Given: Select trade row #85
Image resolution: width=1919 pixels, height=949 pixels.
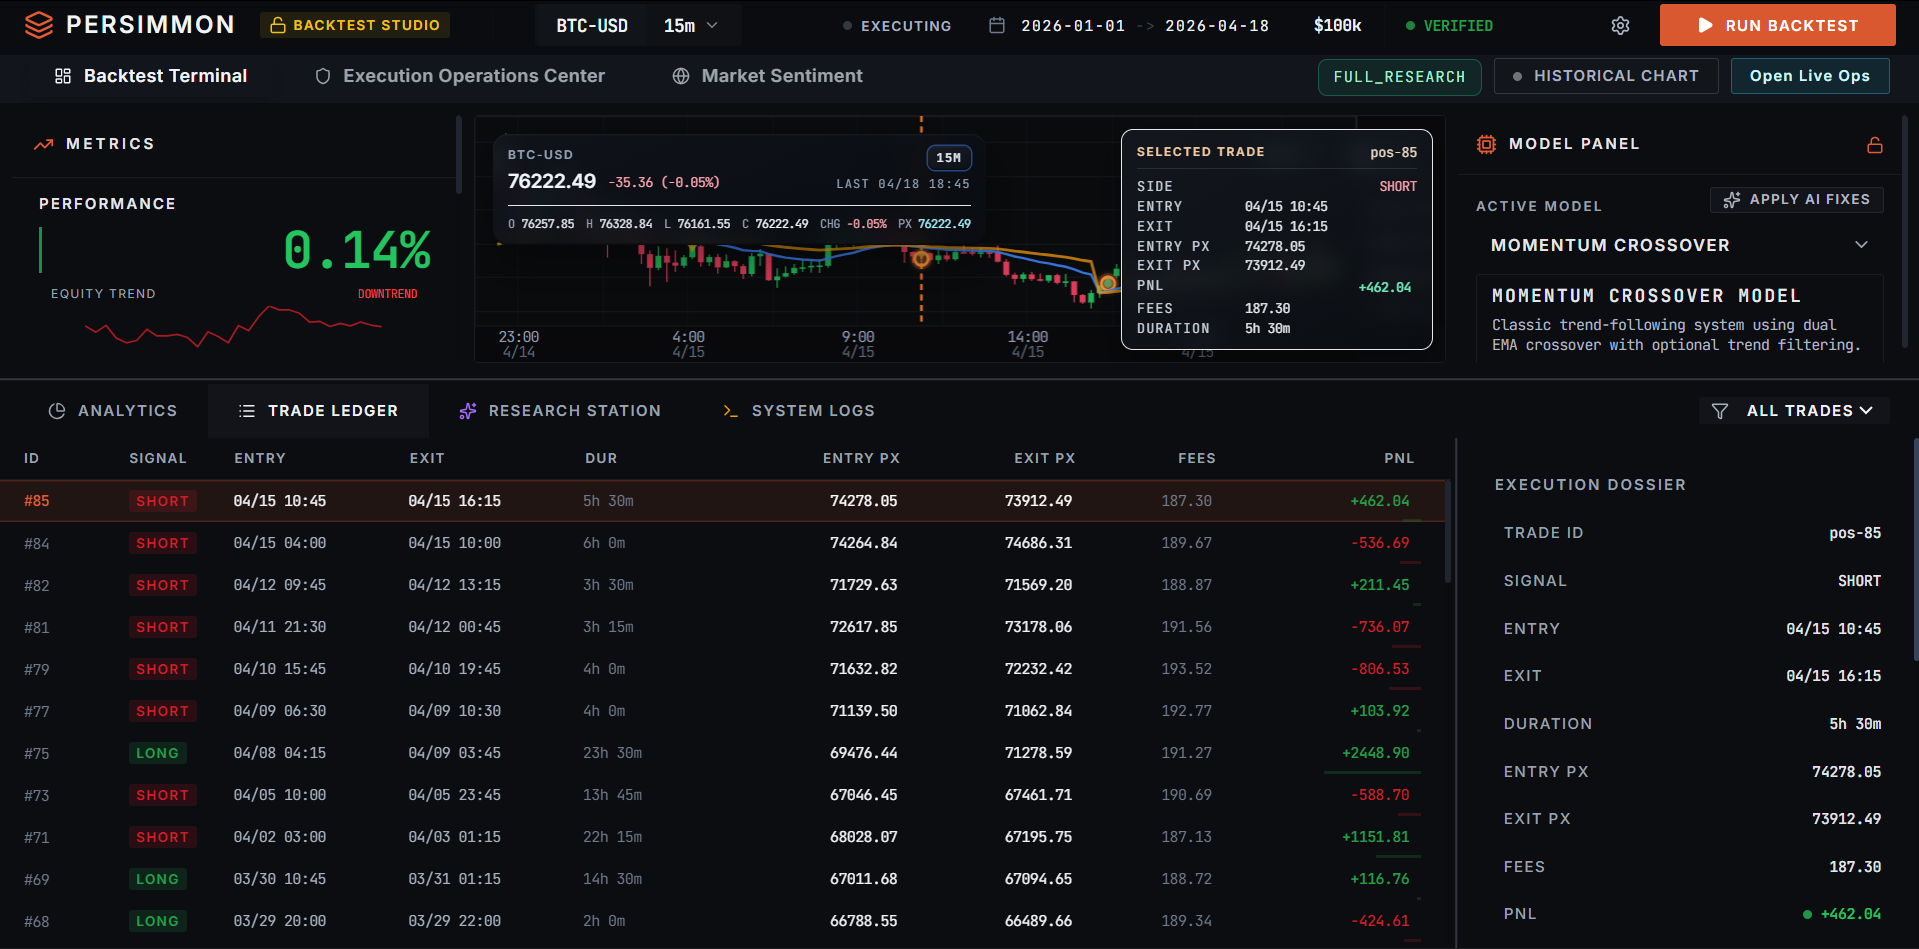Looking at the screenshot, I should [722, 501].
